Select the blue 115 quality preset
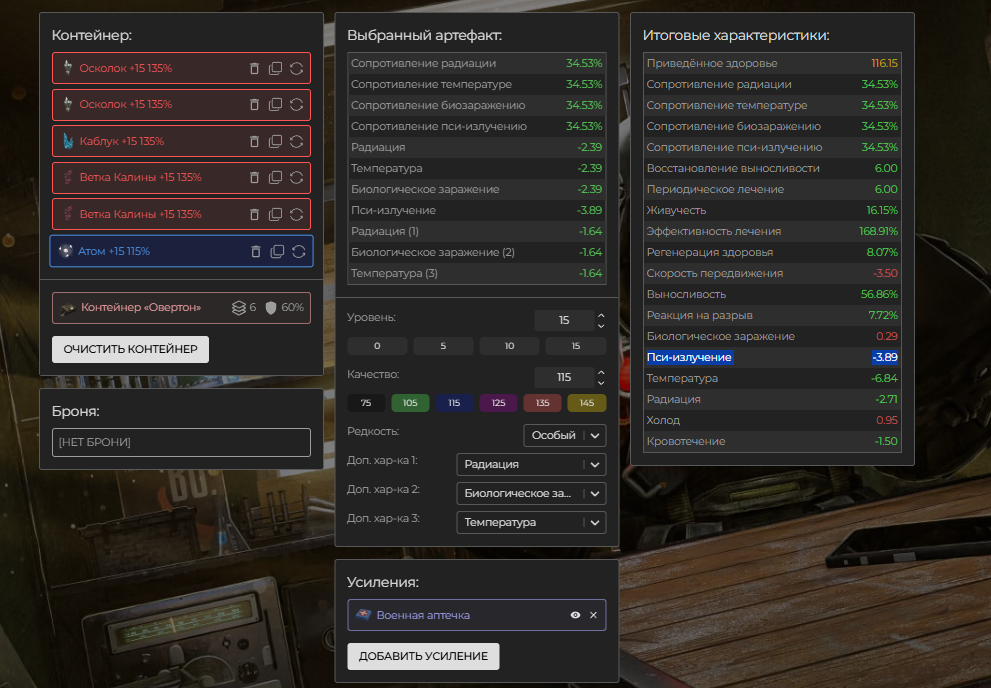 point(454,402)
